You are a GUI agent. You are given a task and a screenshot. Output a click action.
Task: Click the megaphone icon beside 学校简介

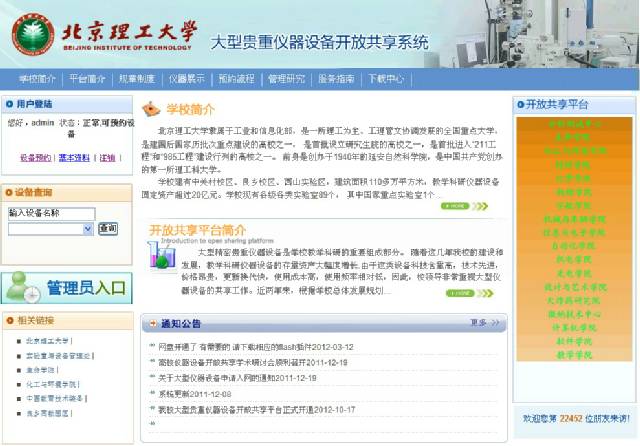click(151, 109)
